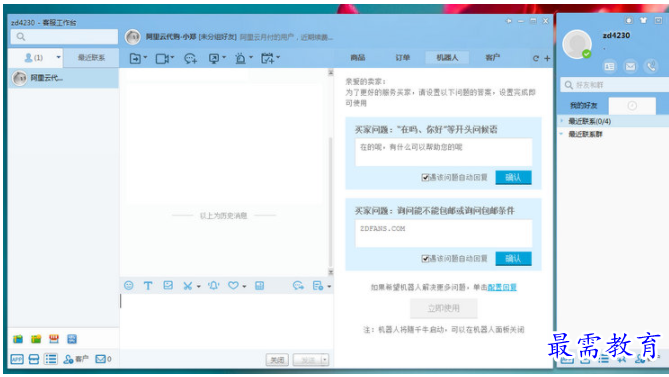669x377 pixels.
Task: Open the 最近联系 tab in contact list
Action: click(x=91, y=58)
